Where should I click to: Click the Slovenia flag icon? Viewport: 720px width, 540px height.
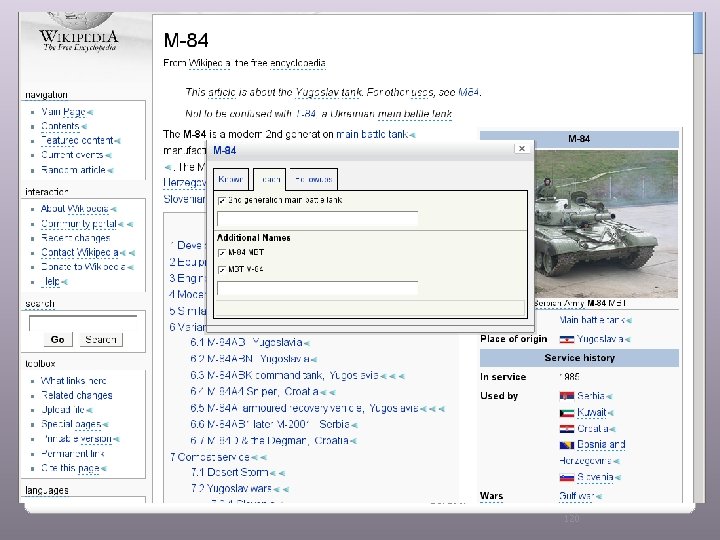coord(567,478)
